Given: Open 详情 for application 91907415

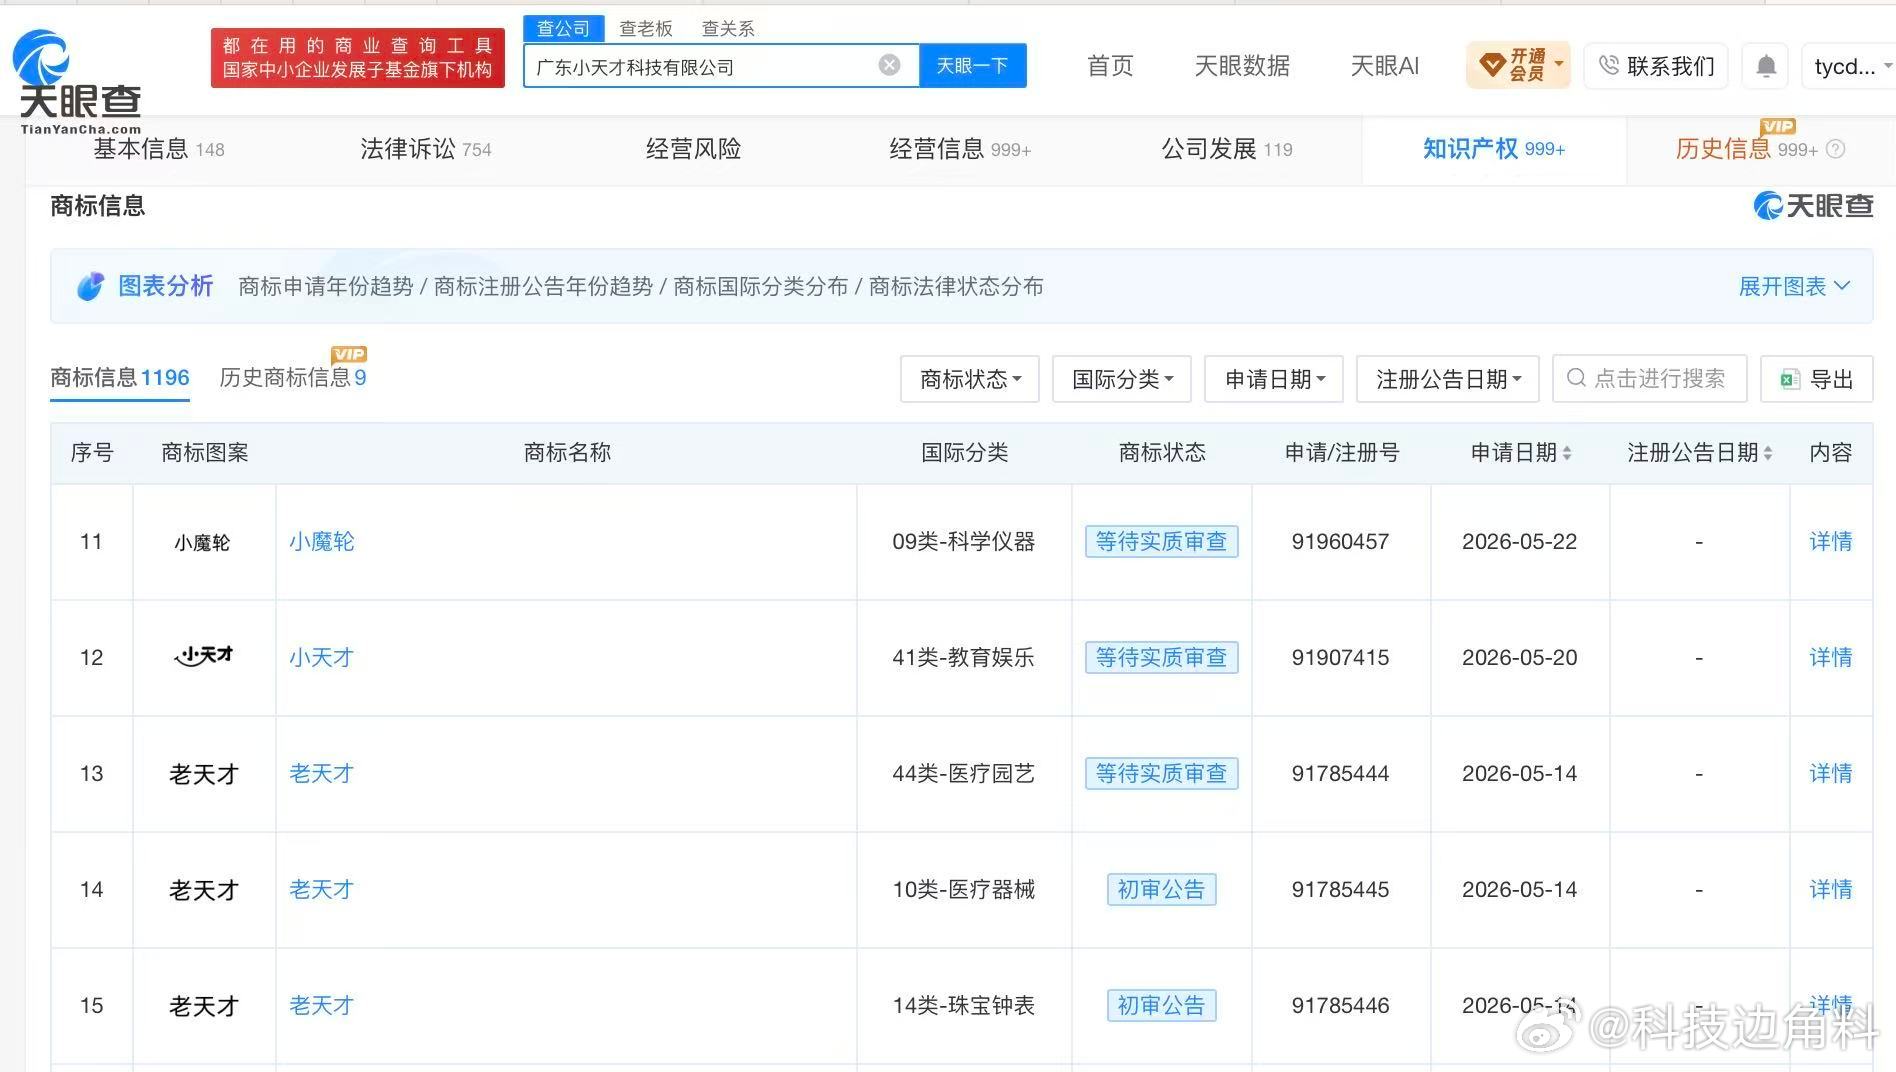Looking at the screenshot, I should tap(1830, 657).
